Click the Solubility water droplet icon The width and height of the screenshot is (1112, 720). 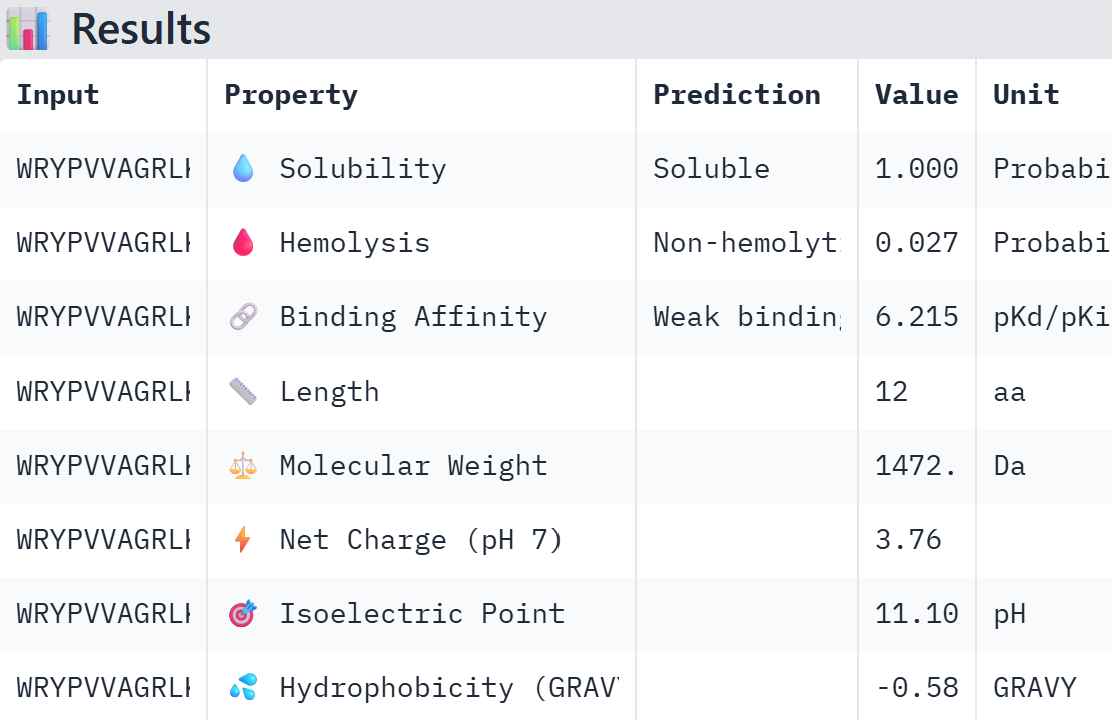pyautogui.click(x=243, y=169)
